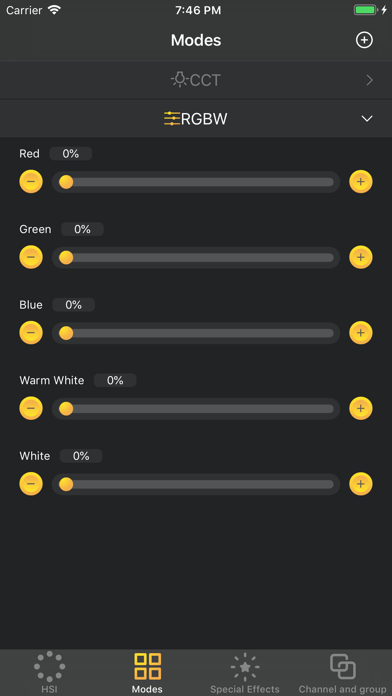The width and height of the screenshot is (392, 696).
Task: Decrease Green value with minus button
Action: [31, 257]
